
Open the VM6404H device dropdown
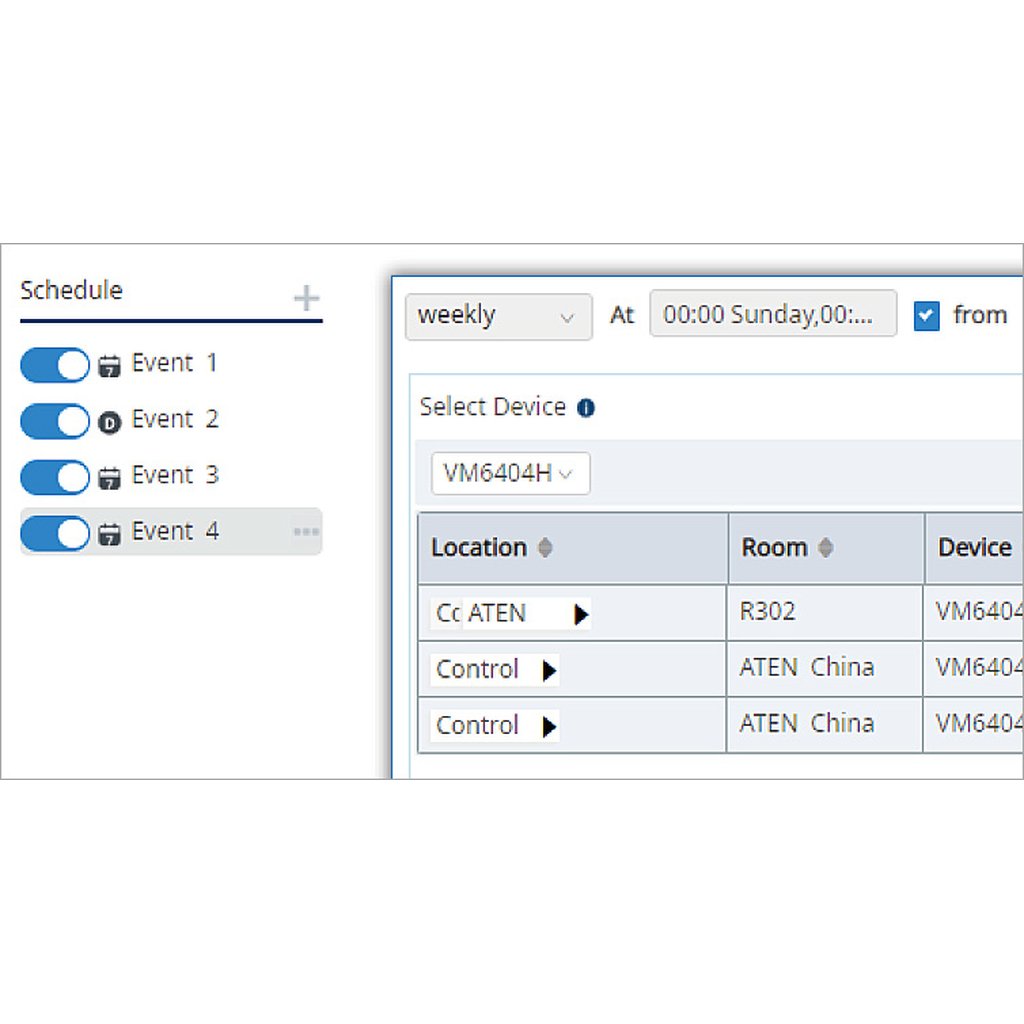510,474
